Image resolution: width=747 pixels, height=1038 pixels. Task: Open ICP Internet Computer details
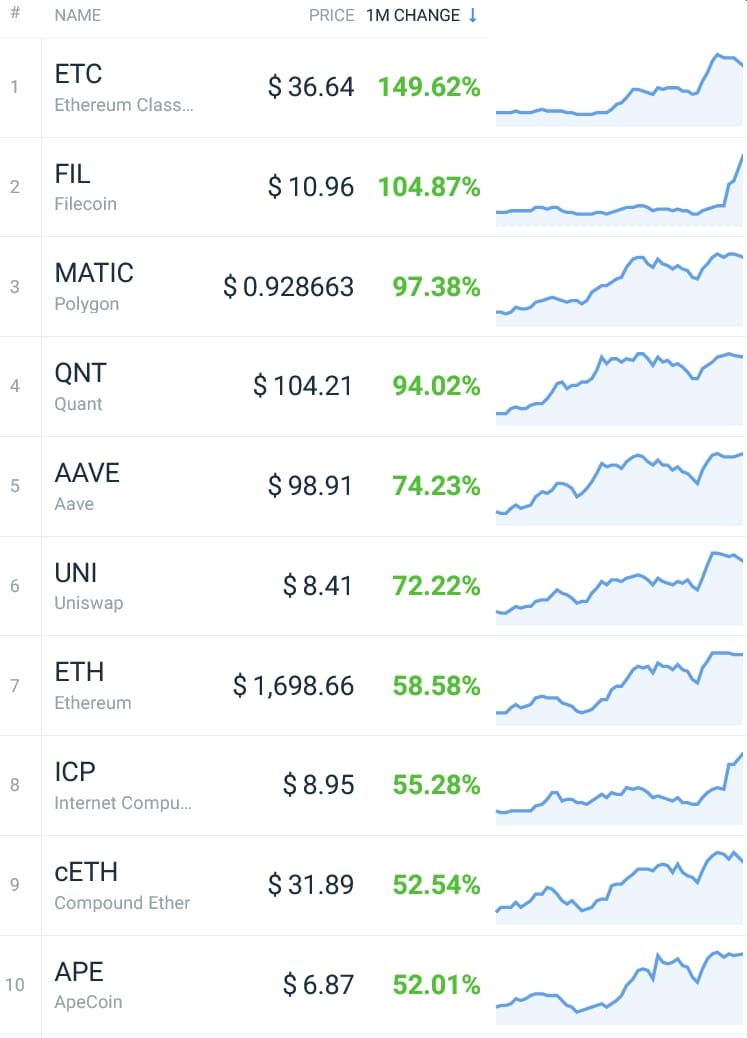[x=123, y=786]
